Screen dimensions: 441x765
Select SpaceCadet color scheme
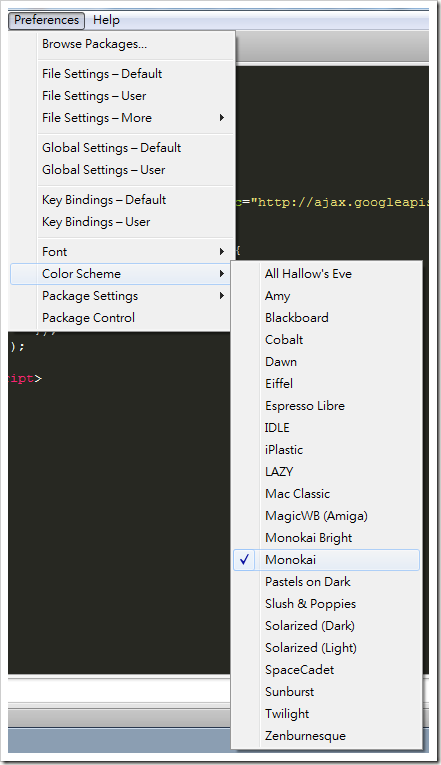(326, 670)
